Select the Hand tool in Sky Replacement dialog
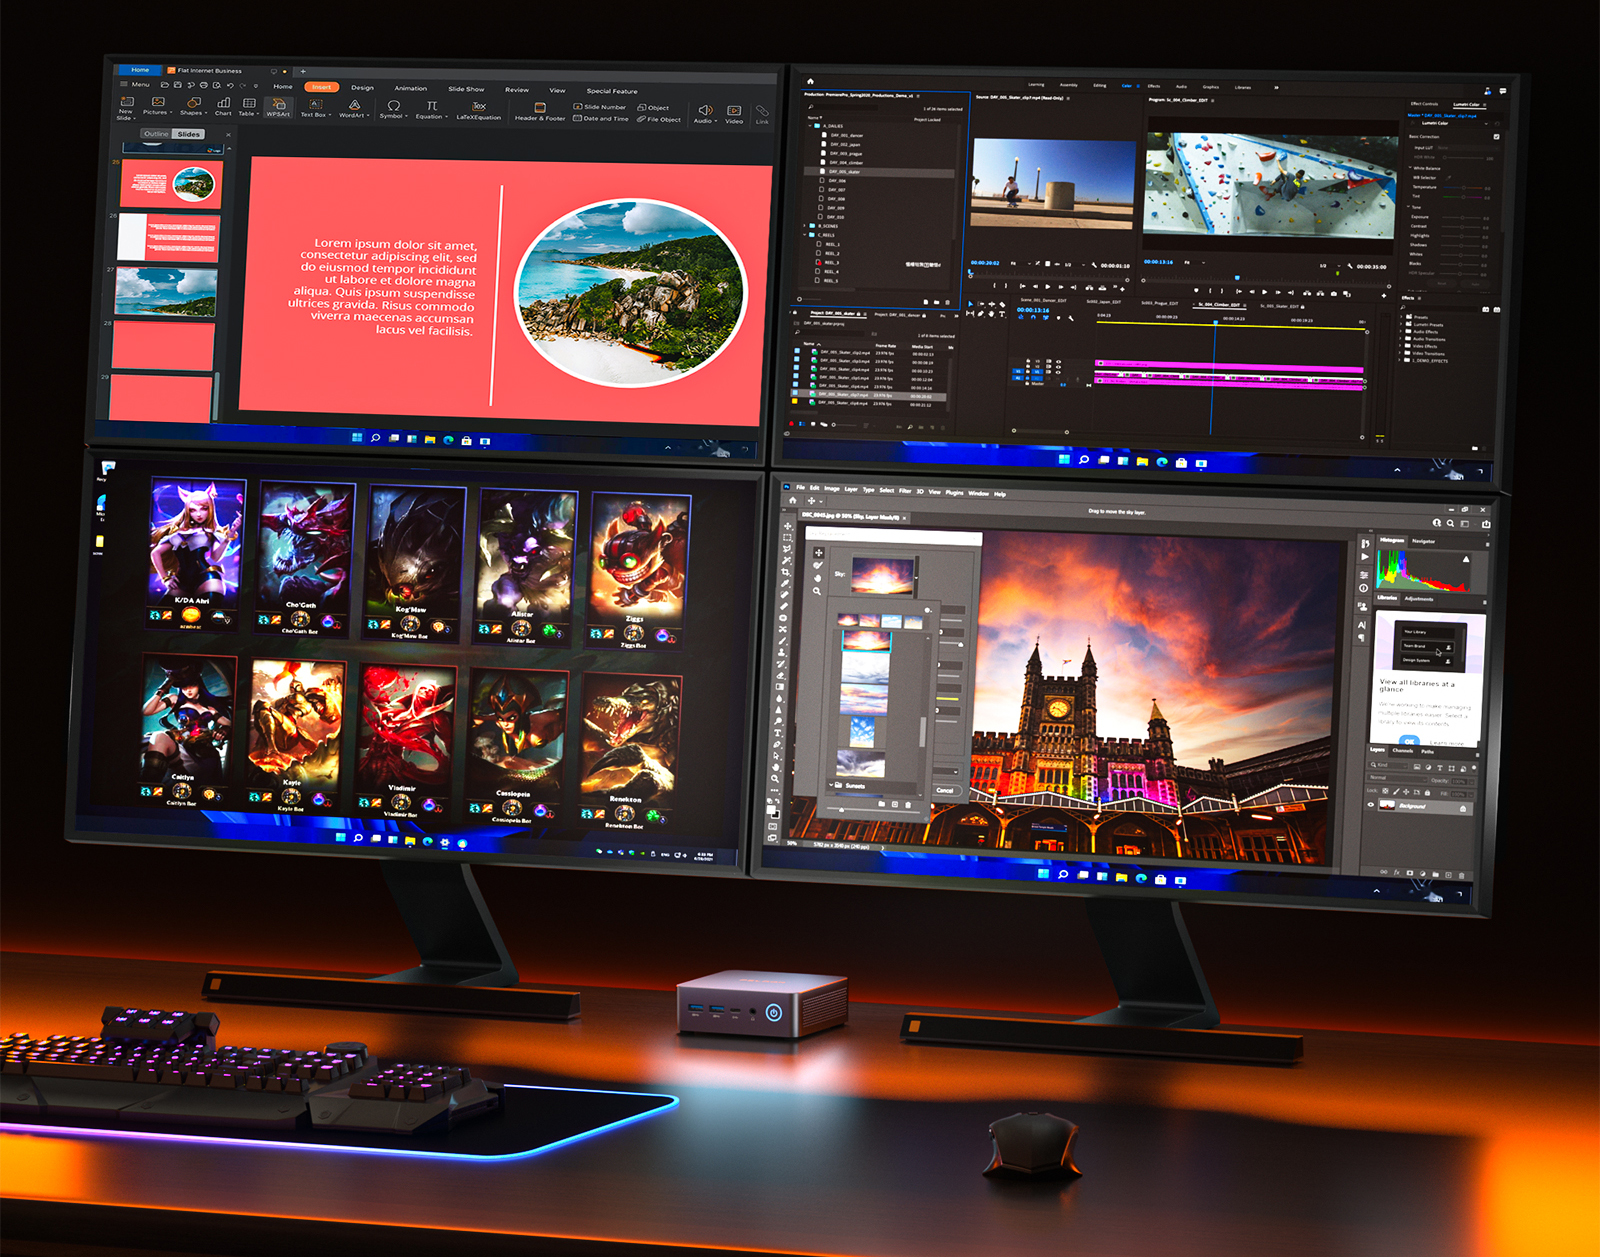 click(x=817, y=578)
